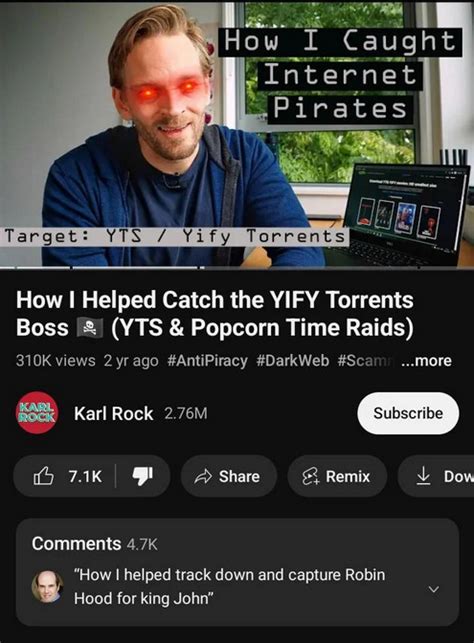Open the #DarkWeb hashtag
The height and width of the screenshot is (643, 474).
(292, 361)
